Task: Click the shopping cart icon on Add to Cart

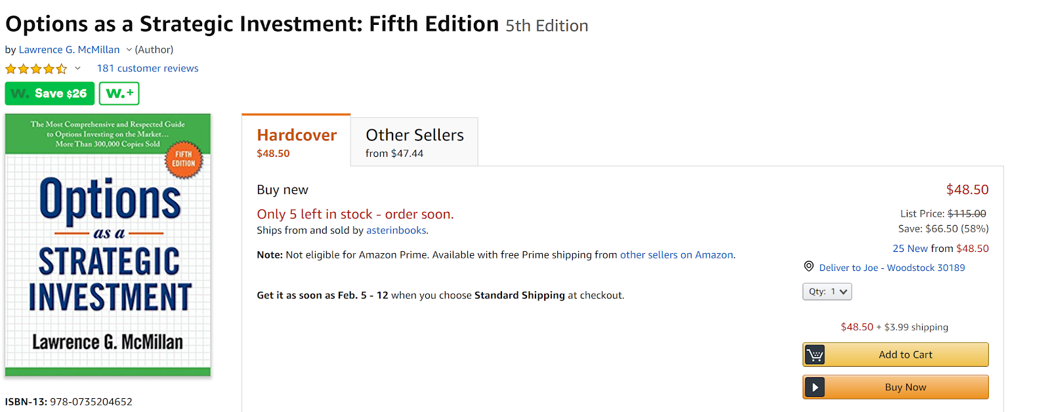Action: (815, 355)
